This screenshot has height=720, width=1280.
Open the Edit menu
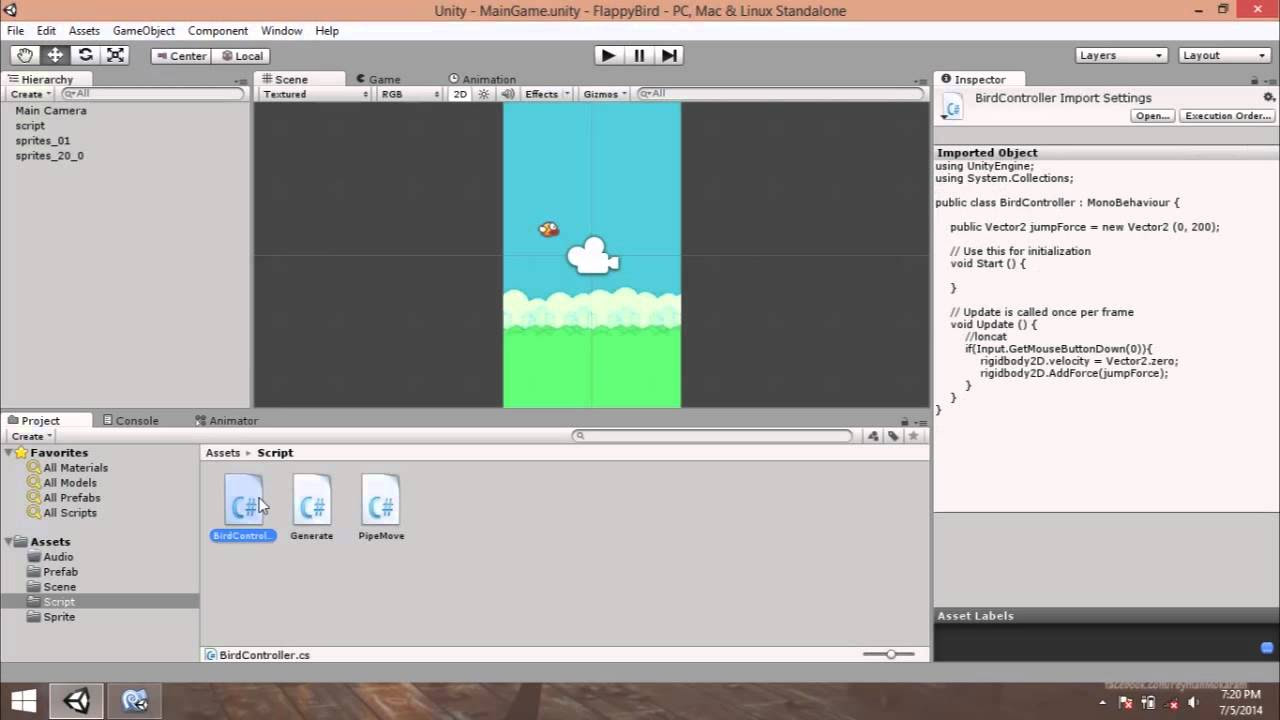pyautogui.click(x=46, y=31)
